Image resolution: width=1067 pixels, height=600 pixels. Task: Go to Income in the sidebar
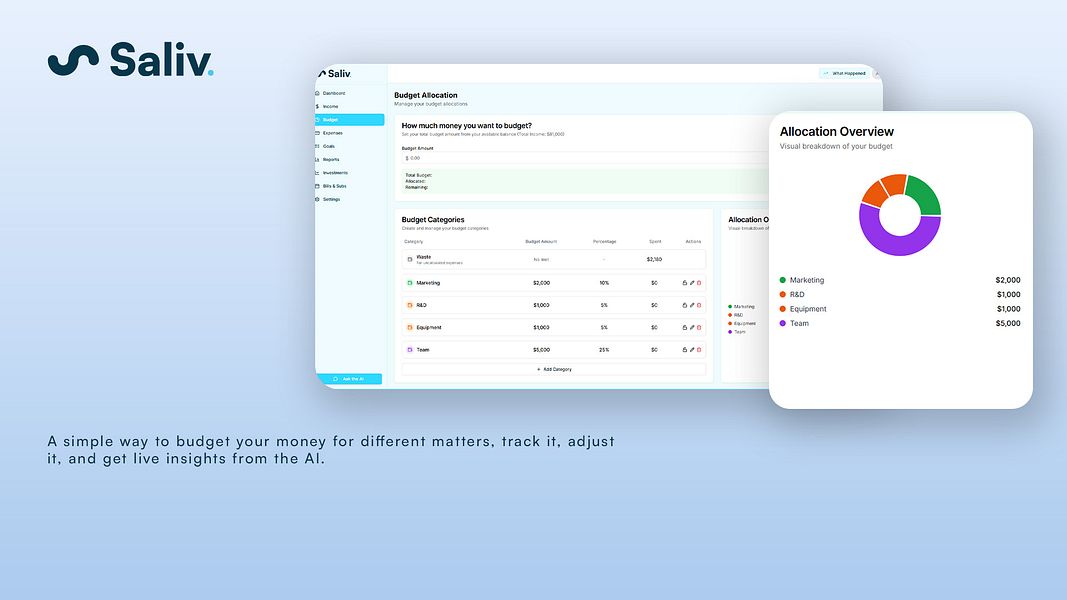(327, 107)
